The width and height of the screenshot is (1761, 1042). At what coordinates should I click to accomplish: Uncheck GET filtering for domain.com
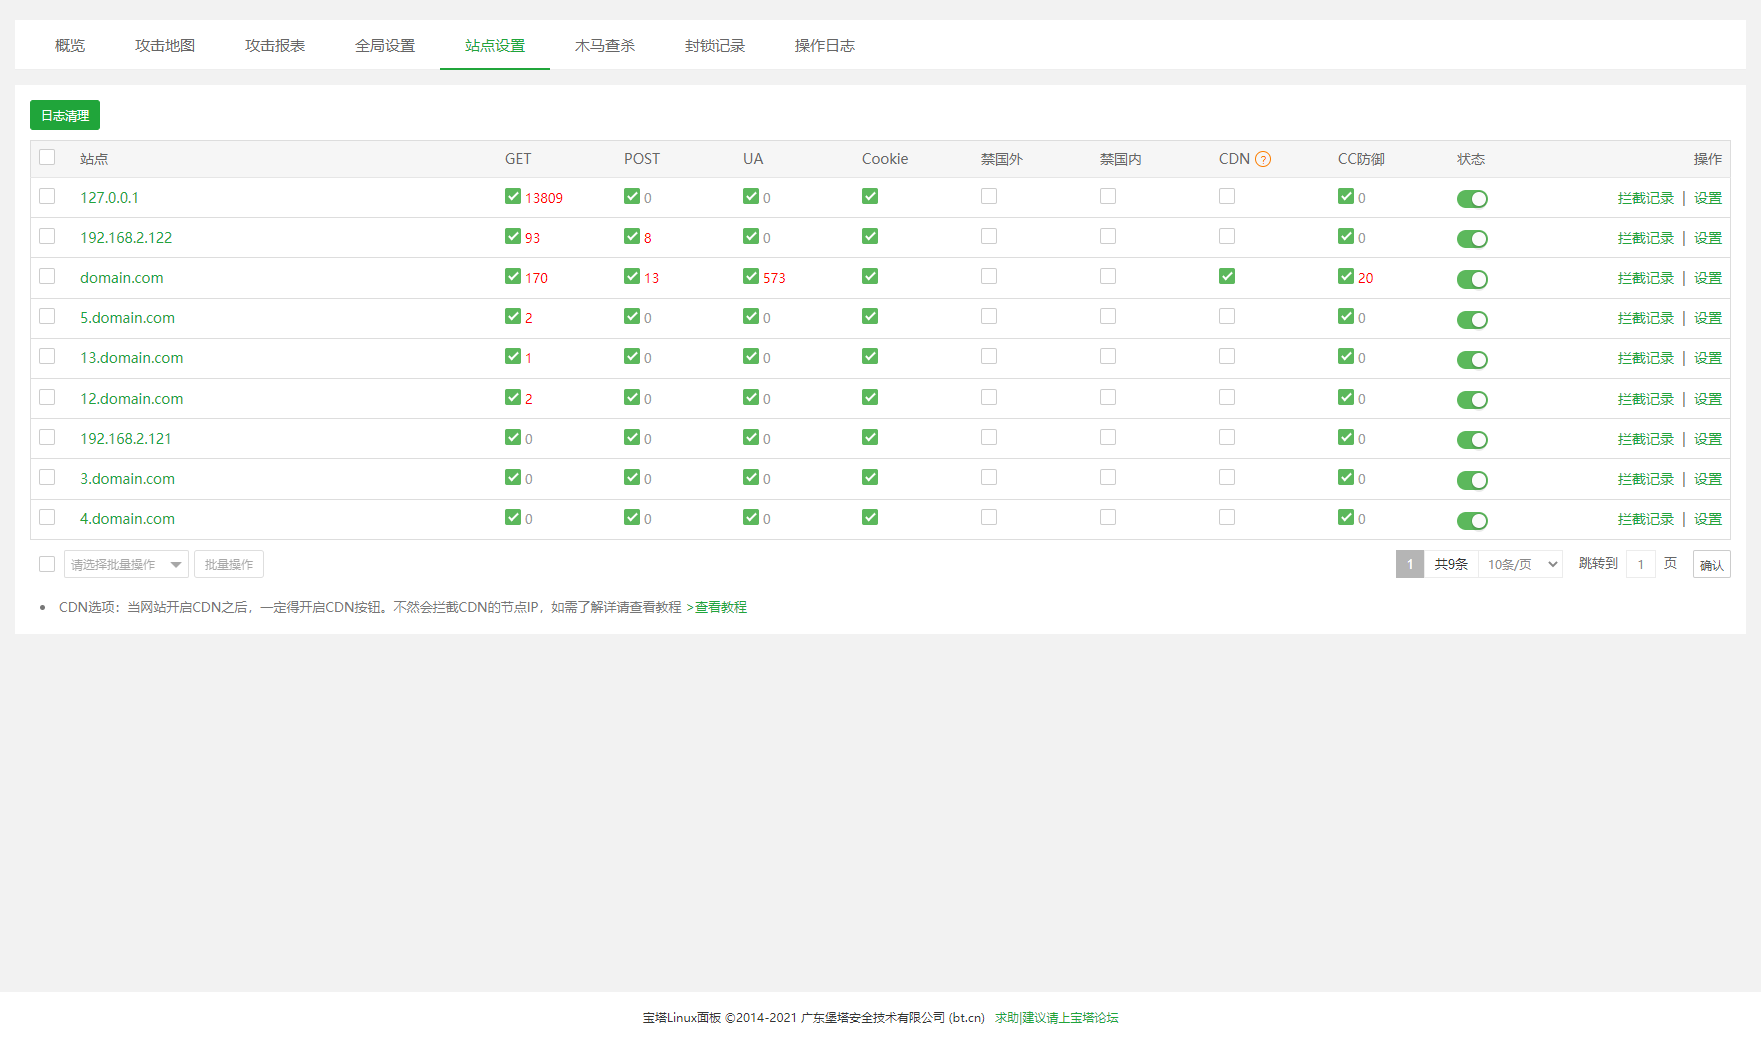513,277
